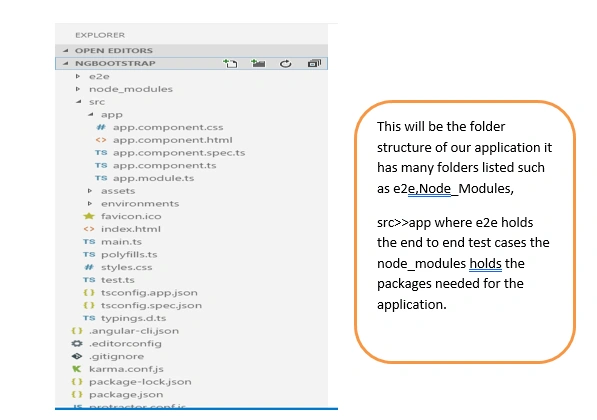The width and height of the screenshot is (597, 420).
Task: Expand the node_modules folder arrow
Action: (78, 89)
